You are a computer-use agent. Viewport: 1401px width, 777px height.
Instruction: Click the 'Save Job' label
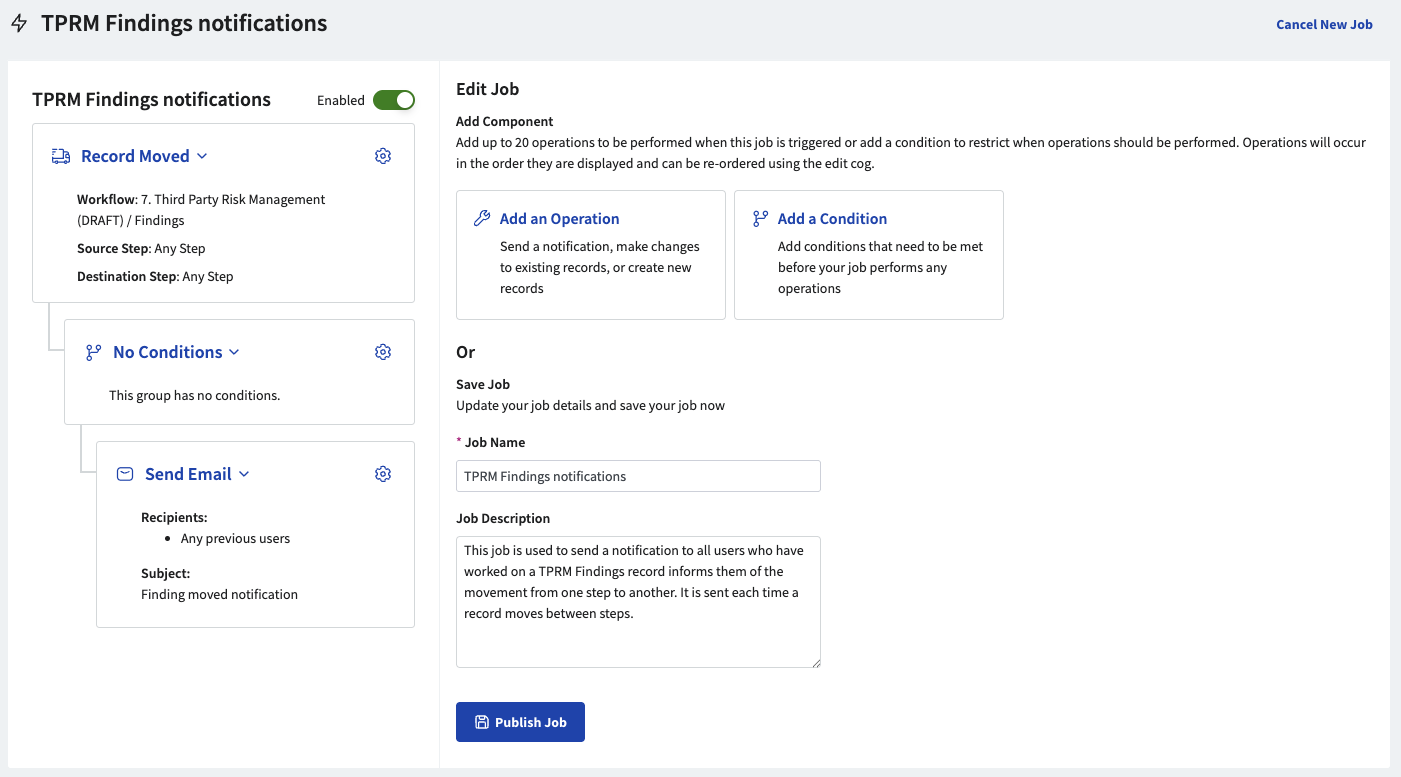483,384
